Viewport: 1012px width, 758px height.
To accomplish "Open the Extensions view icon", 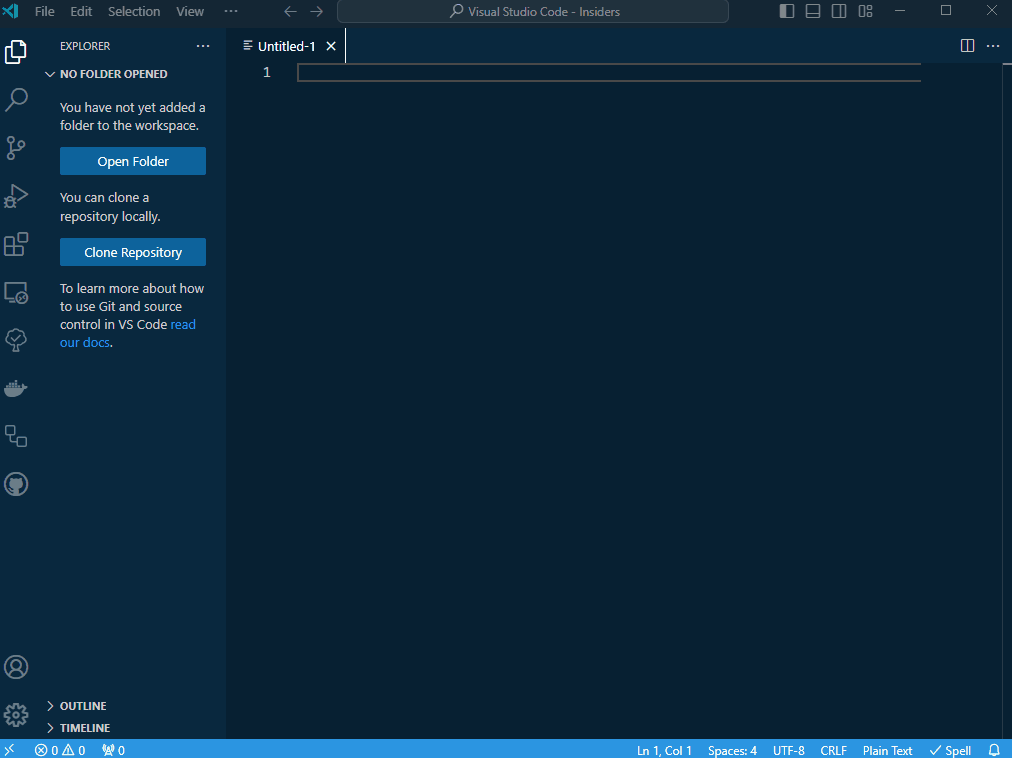I will (15, 244).
